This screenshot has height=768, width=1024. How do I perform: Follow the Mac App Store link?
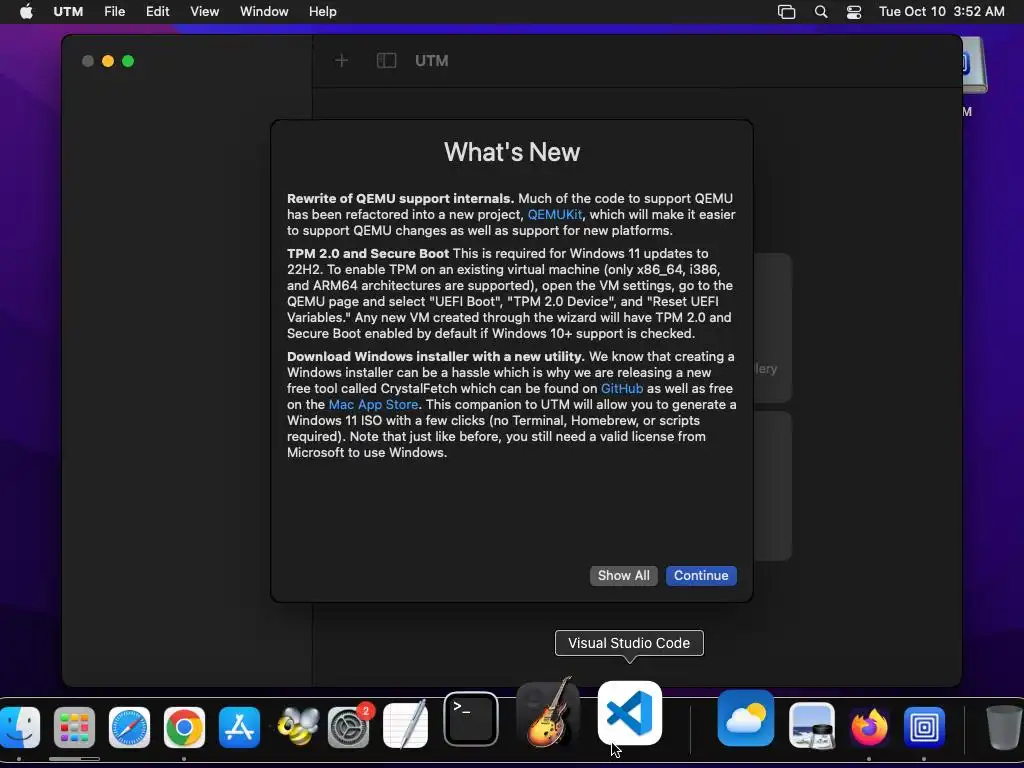[374, 405]
